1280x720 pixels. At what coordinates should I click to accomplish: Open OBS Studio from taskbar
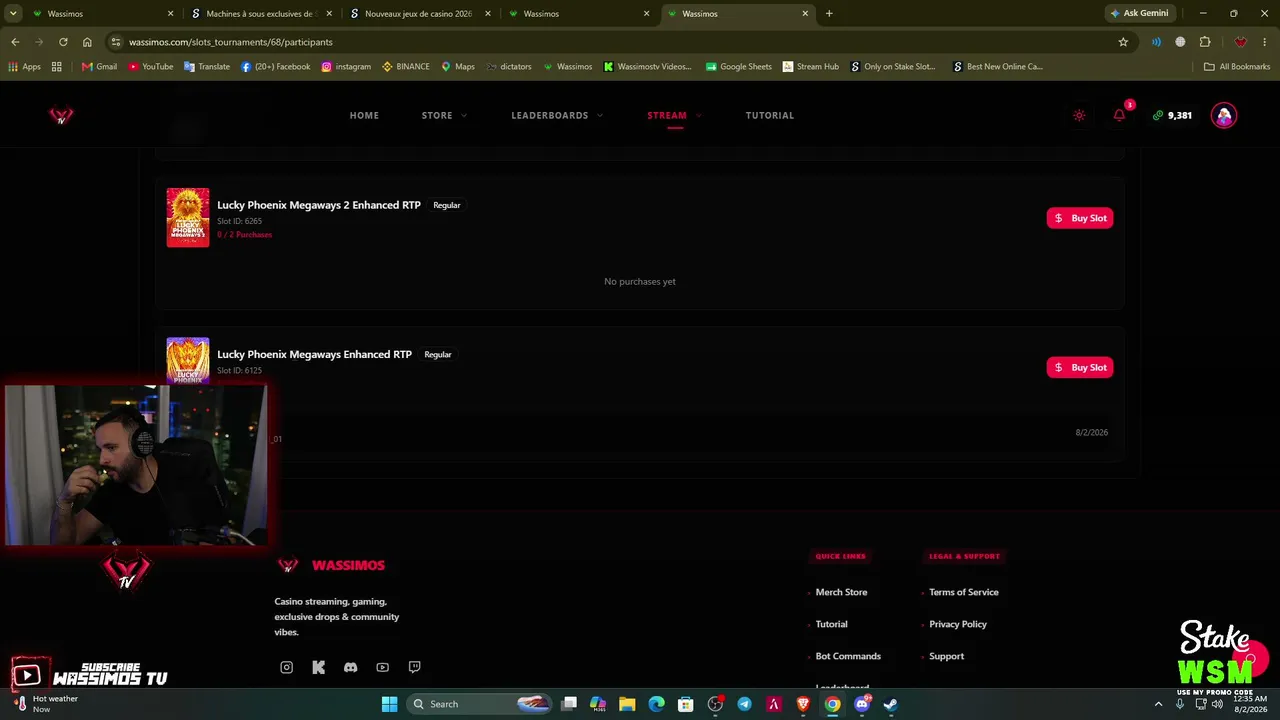click(715, 704)
